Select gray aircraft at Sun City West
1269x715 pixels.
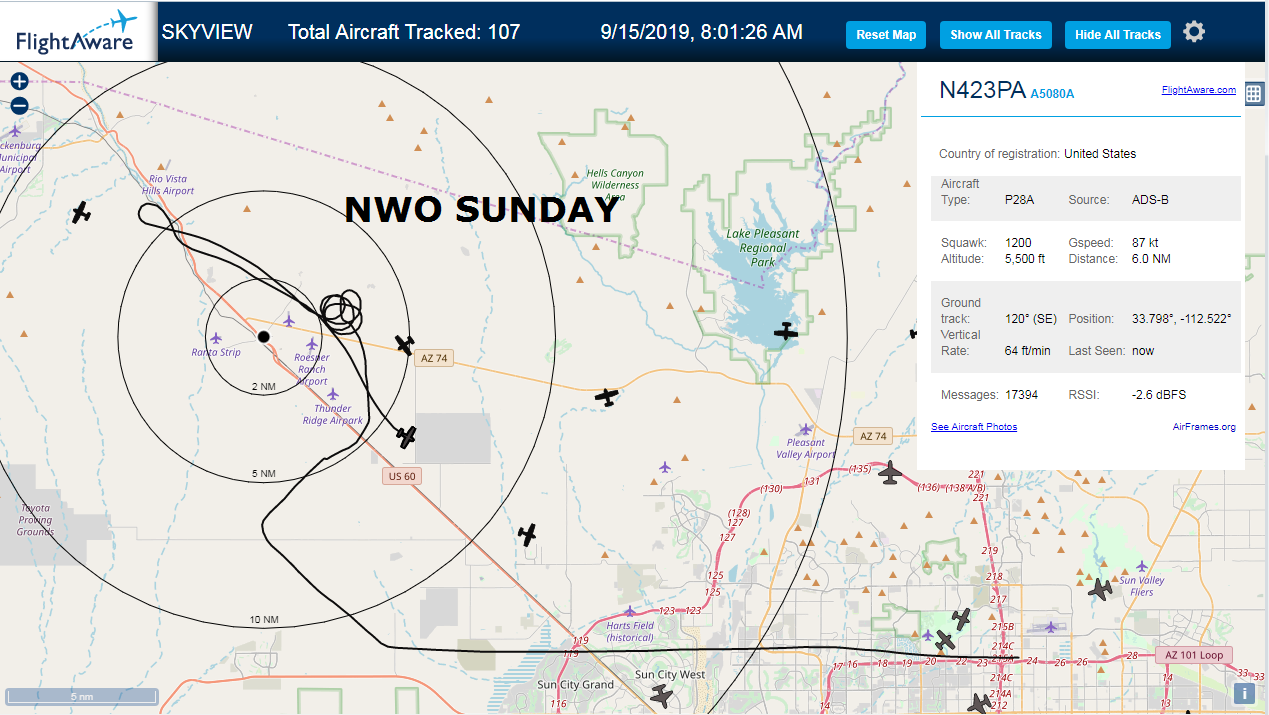[x=662, y=696]
